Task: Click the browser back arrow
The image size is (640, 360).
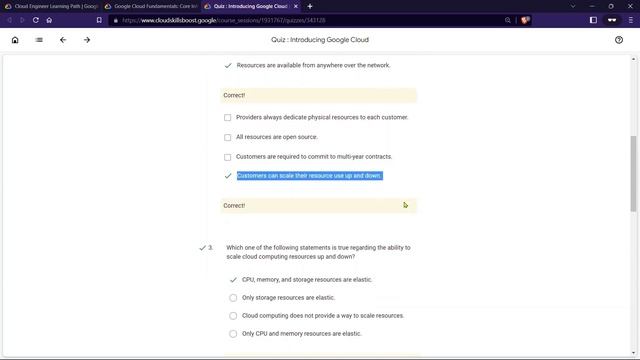Action: [9, 20]
